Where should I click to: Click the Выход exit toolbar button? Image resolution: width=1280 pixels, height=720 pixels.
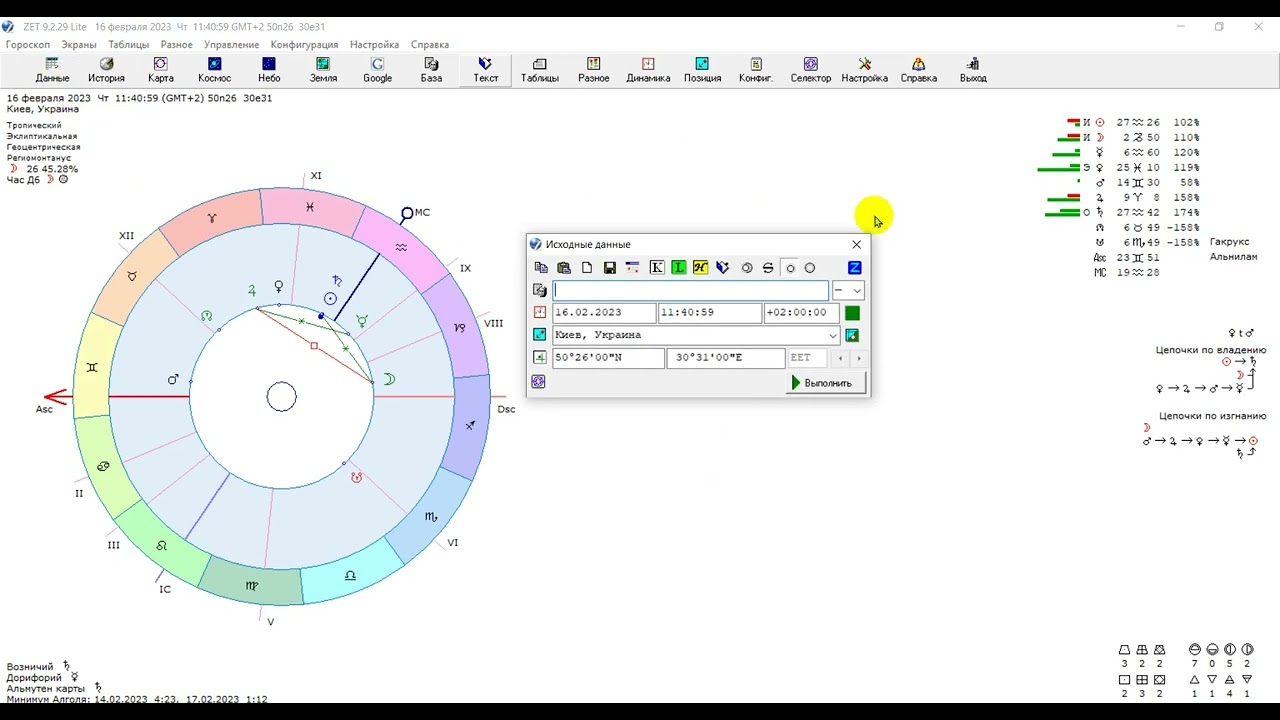click(973, 70)
